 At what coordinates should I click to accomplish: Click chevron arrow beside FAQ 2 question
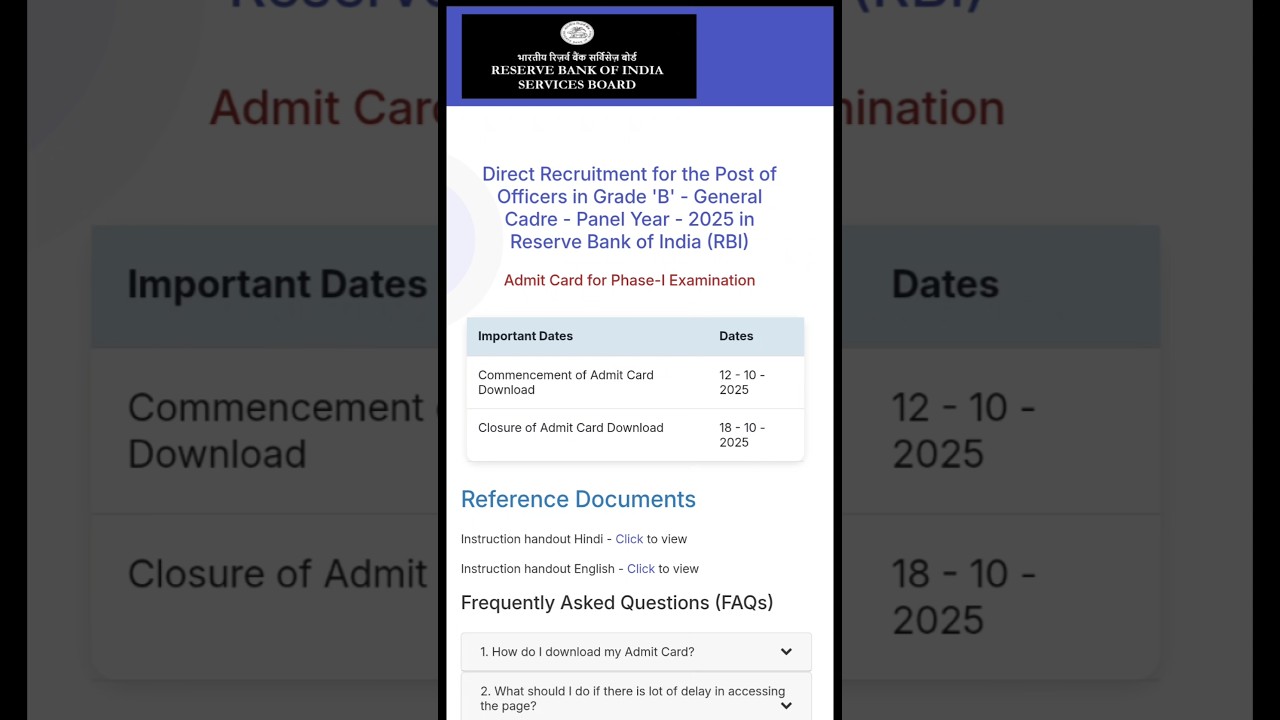coord(786,706)
